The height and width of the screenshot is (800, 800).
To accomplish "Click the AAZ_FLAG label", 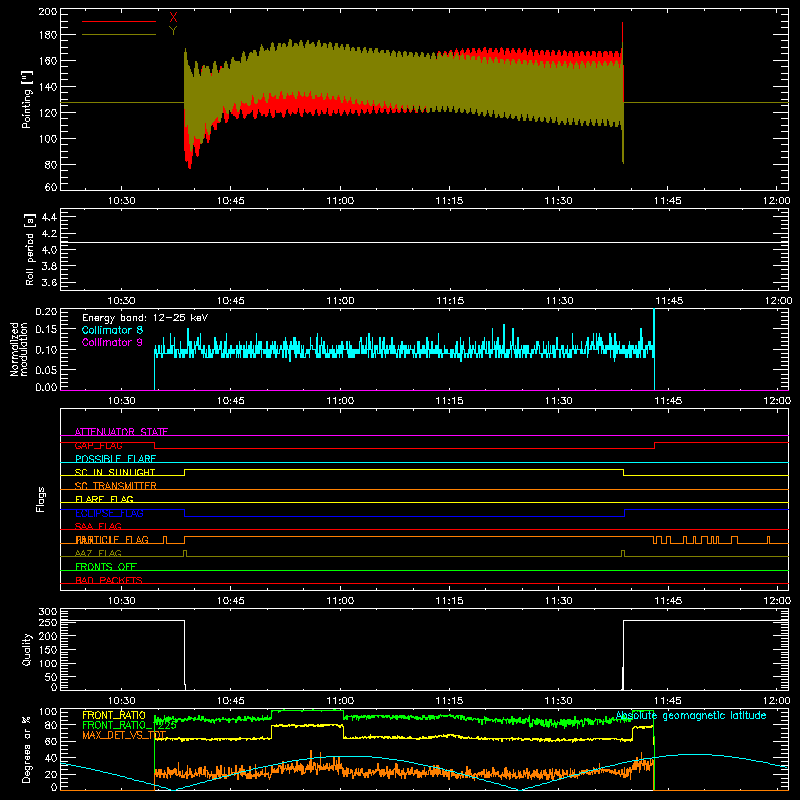I will 98,553.
